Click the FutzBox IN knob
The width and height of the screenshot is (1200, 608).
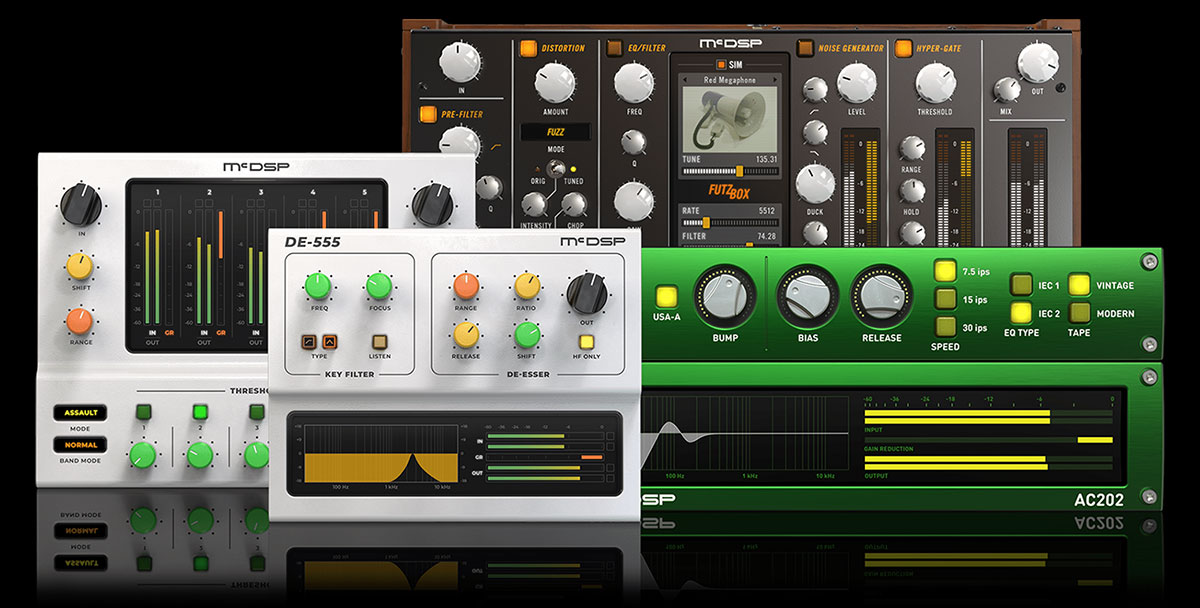pos(461,62)
